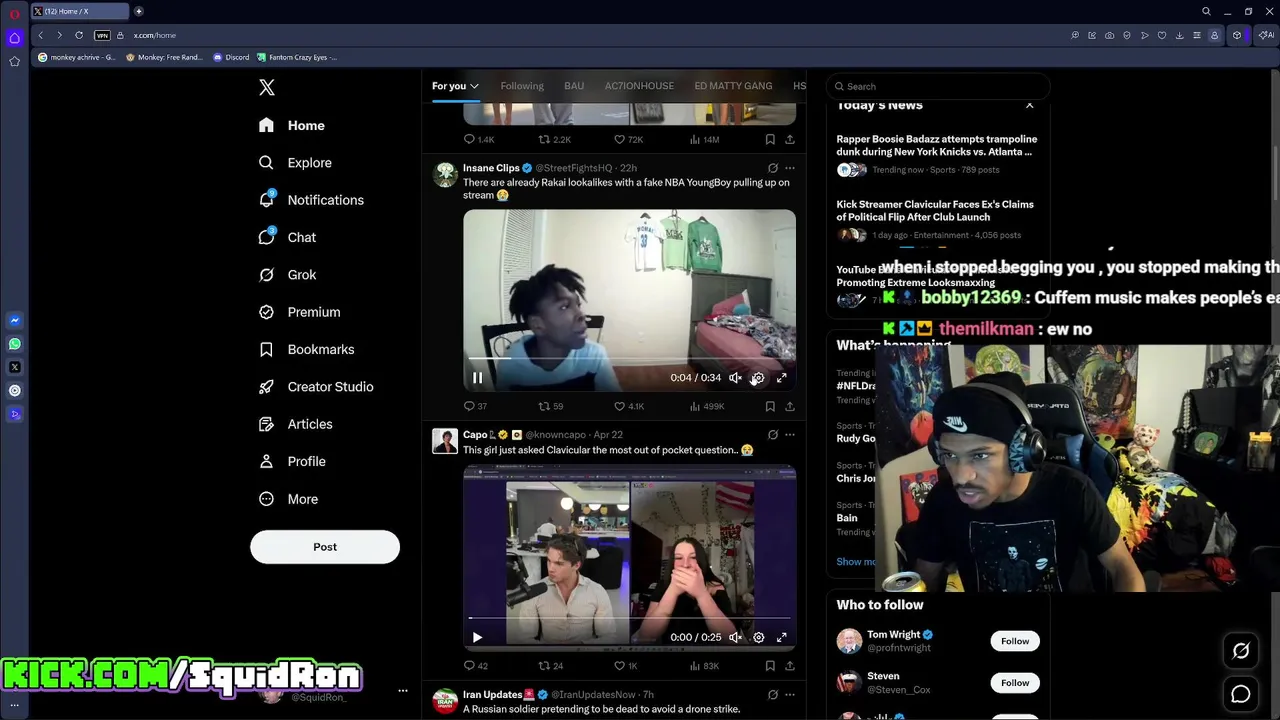The image size is (1280, 720).
Task: Seek on Capo video progress bar
Action: pos(629,618)
